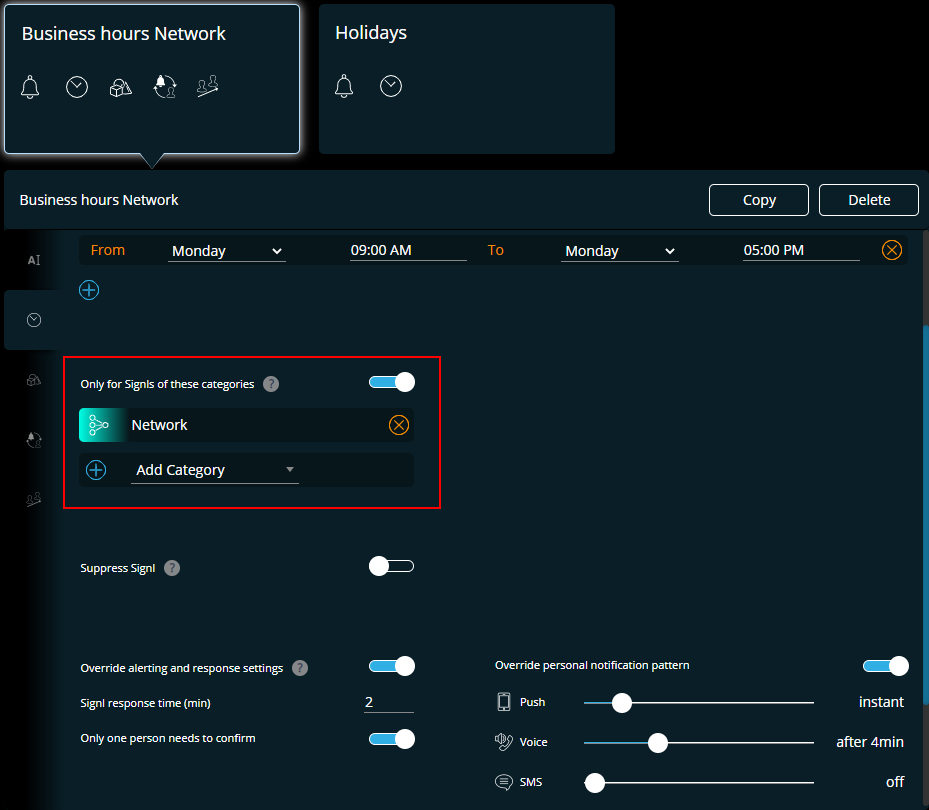929x810 pixels.
Task: Remove the Monday 09:00 AM time range
Action: coord(892,250)
